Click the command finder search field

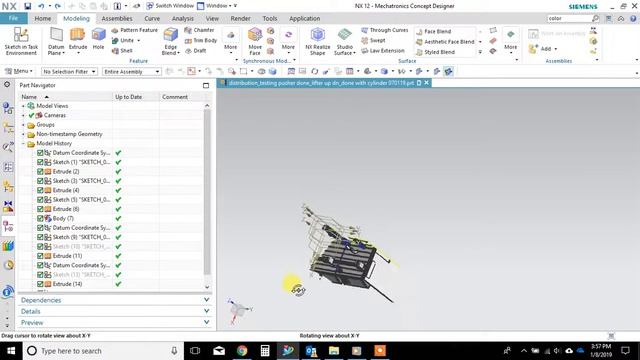tap(569, 18)
